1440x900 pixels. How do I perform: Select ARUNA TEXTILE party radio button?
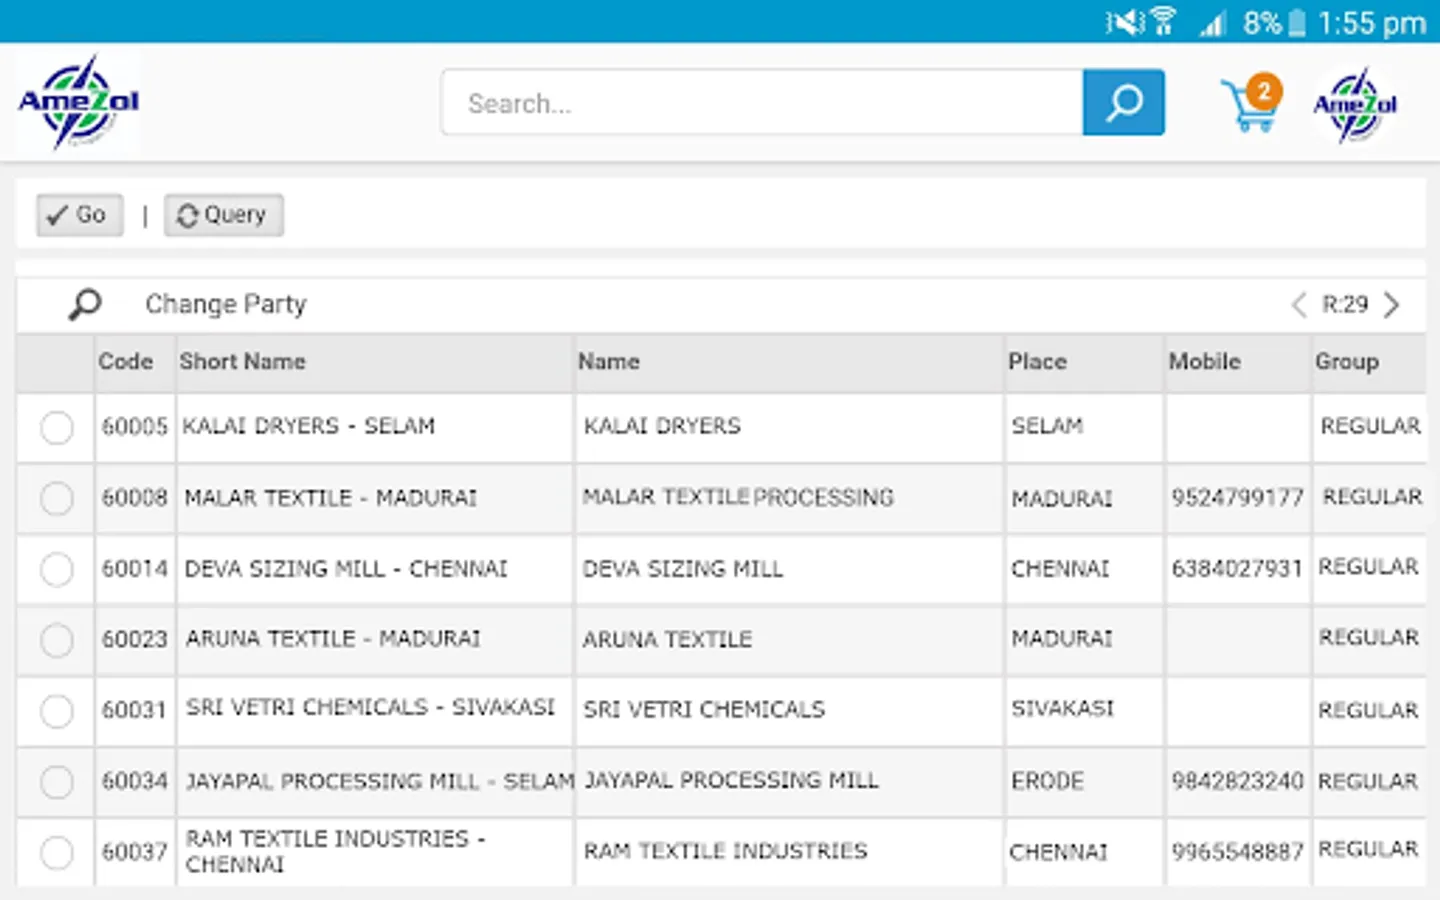57,640
